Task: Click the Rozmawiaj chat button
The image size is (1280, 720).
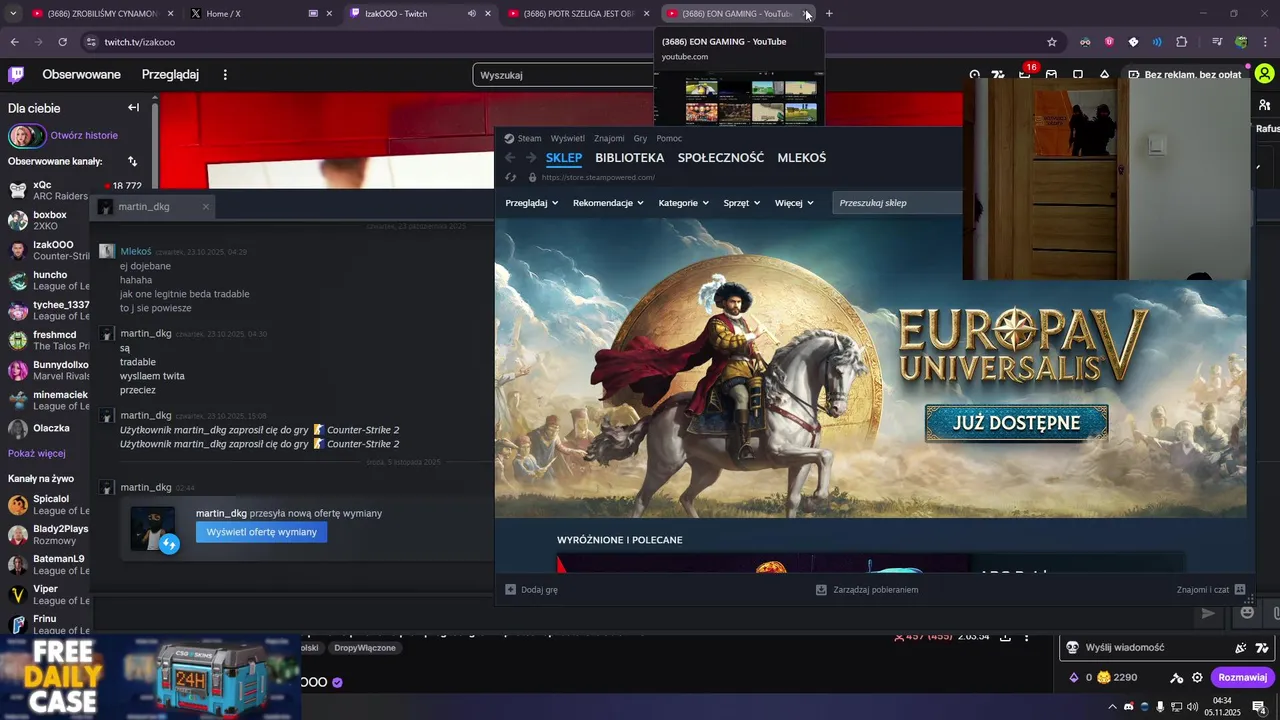Action: click(1243, 677)
